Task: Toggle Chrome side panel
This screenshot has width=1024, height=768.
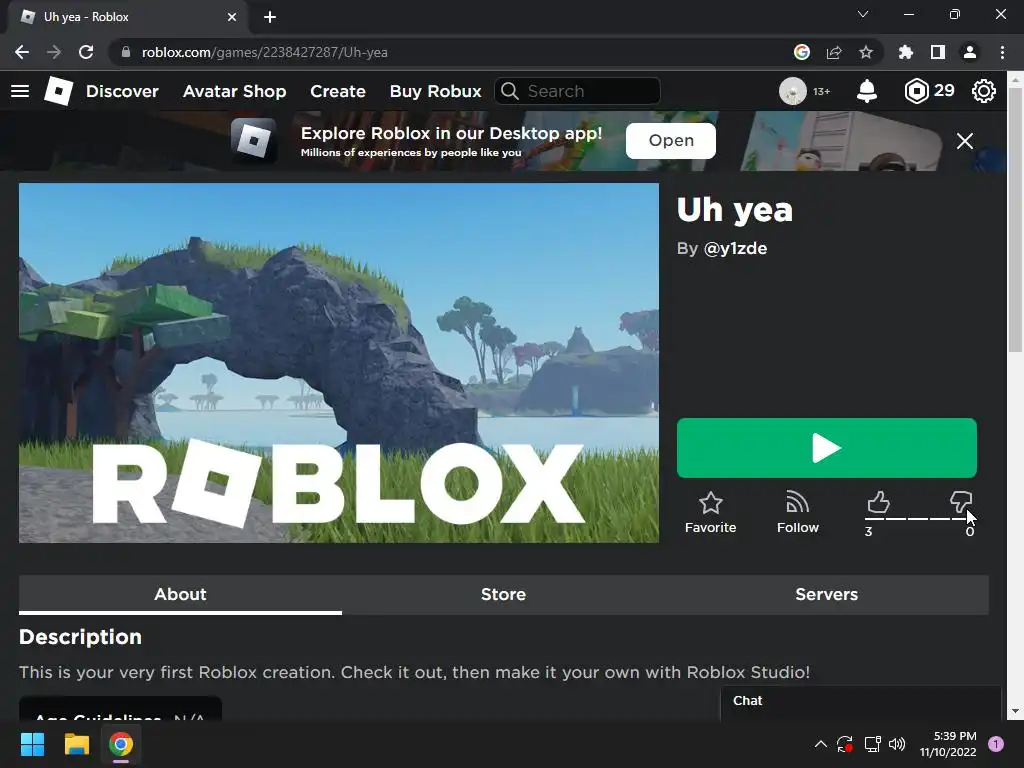Action: (x=938, y=52)
